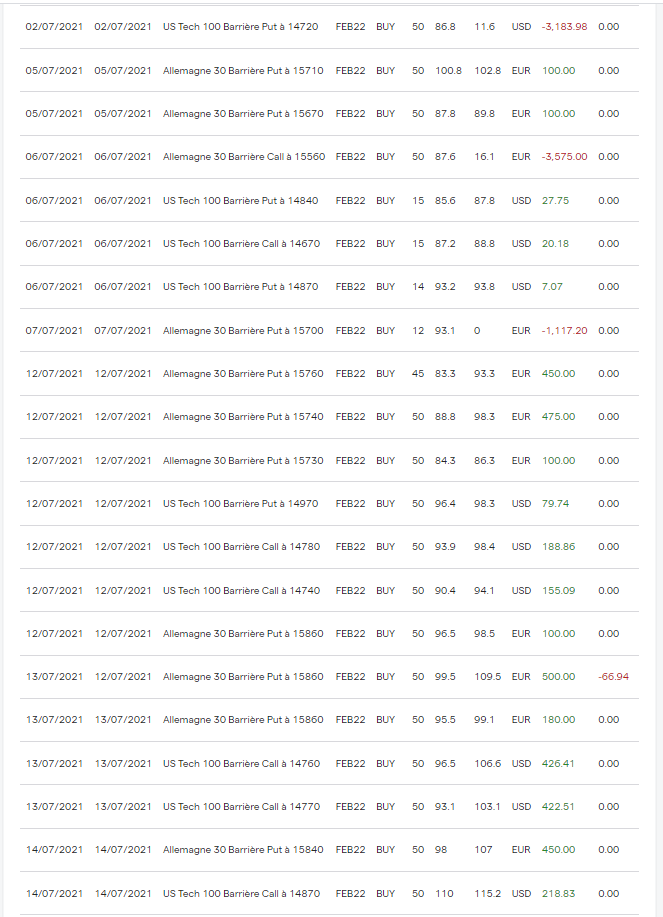The height and width of the screenshot is (917, 663).
Task: Select US Tech 100 Put à 14970 row
Action: point(329,504)
